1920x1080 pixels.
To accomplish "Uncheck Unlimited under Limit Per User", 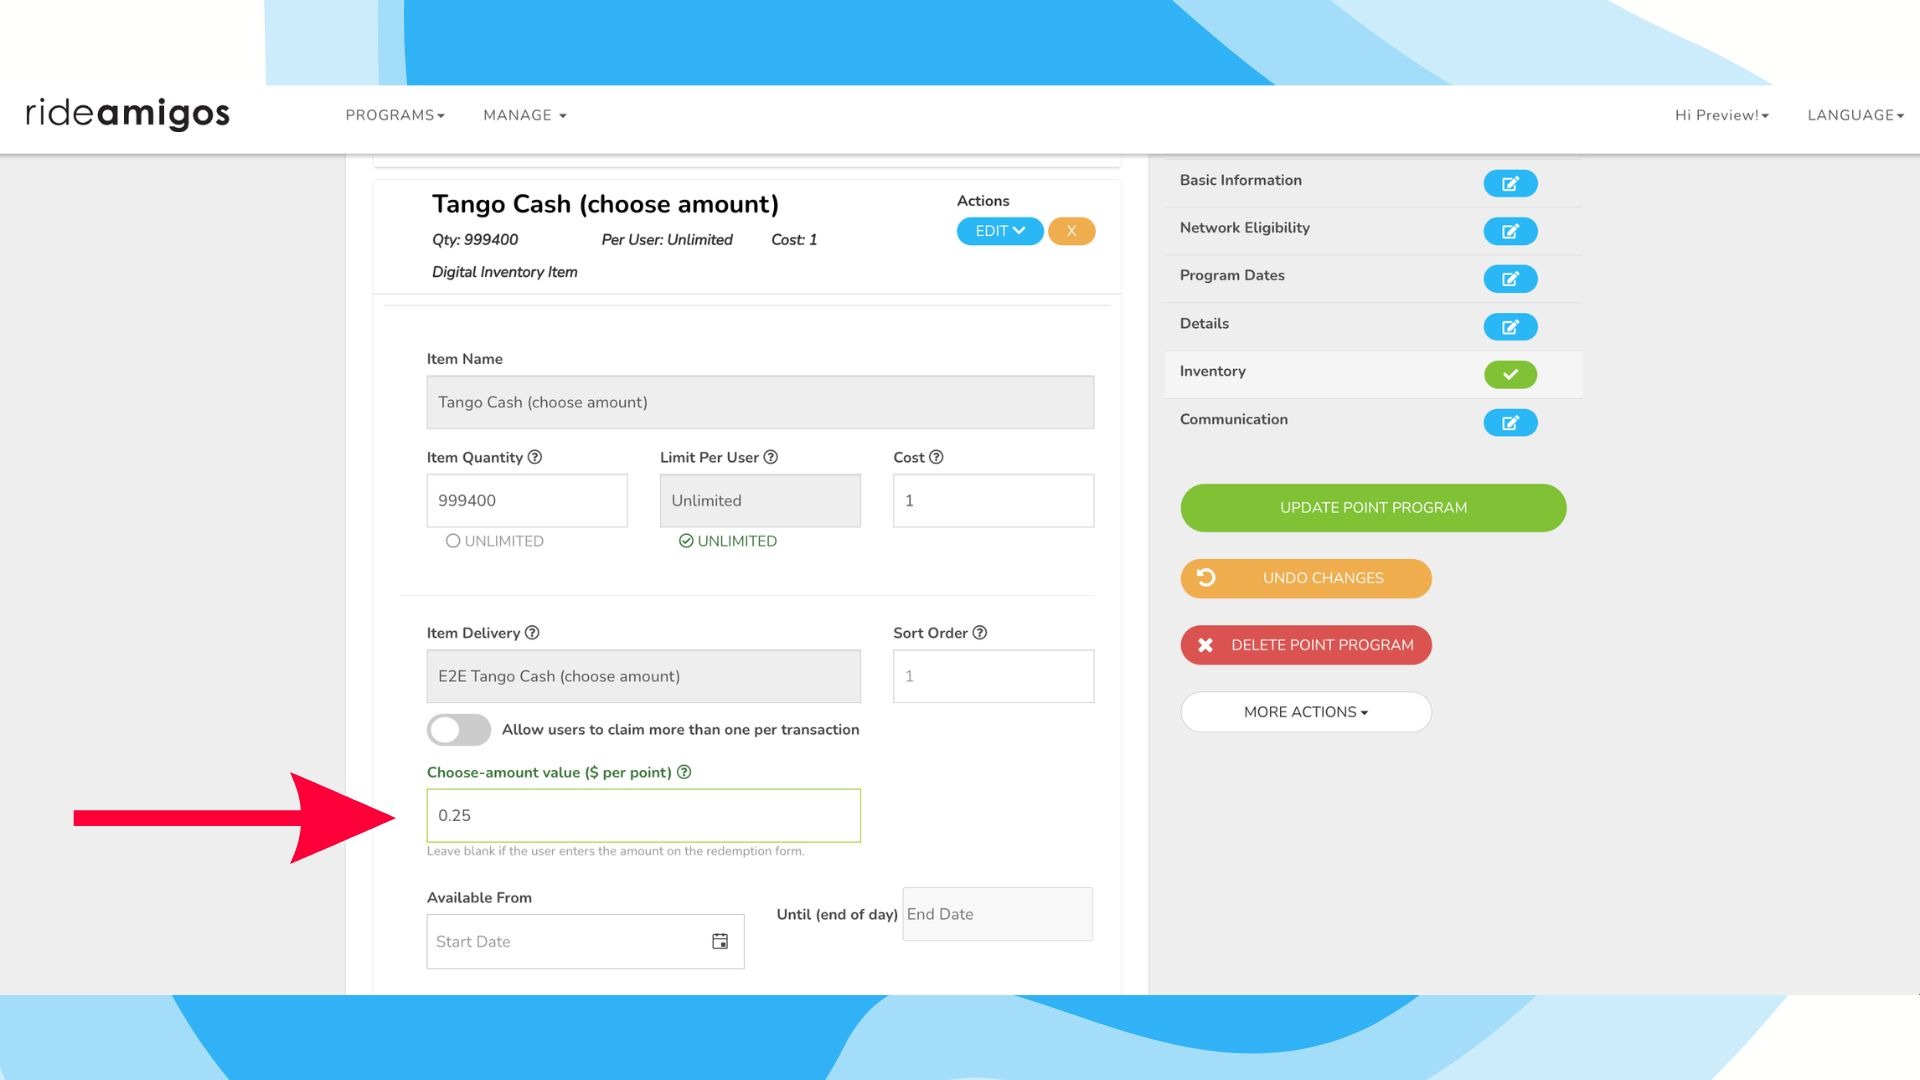I will click(x=728, y=541).
